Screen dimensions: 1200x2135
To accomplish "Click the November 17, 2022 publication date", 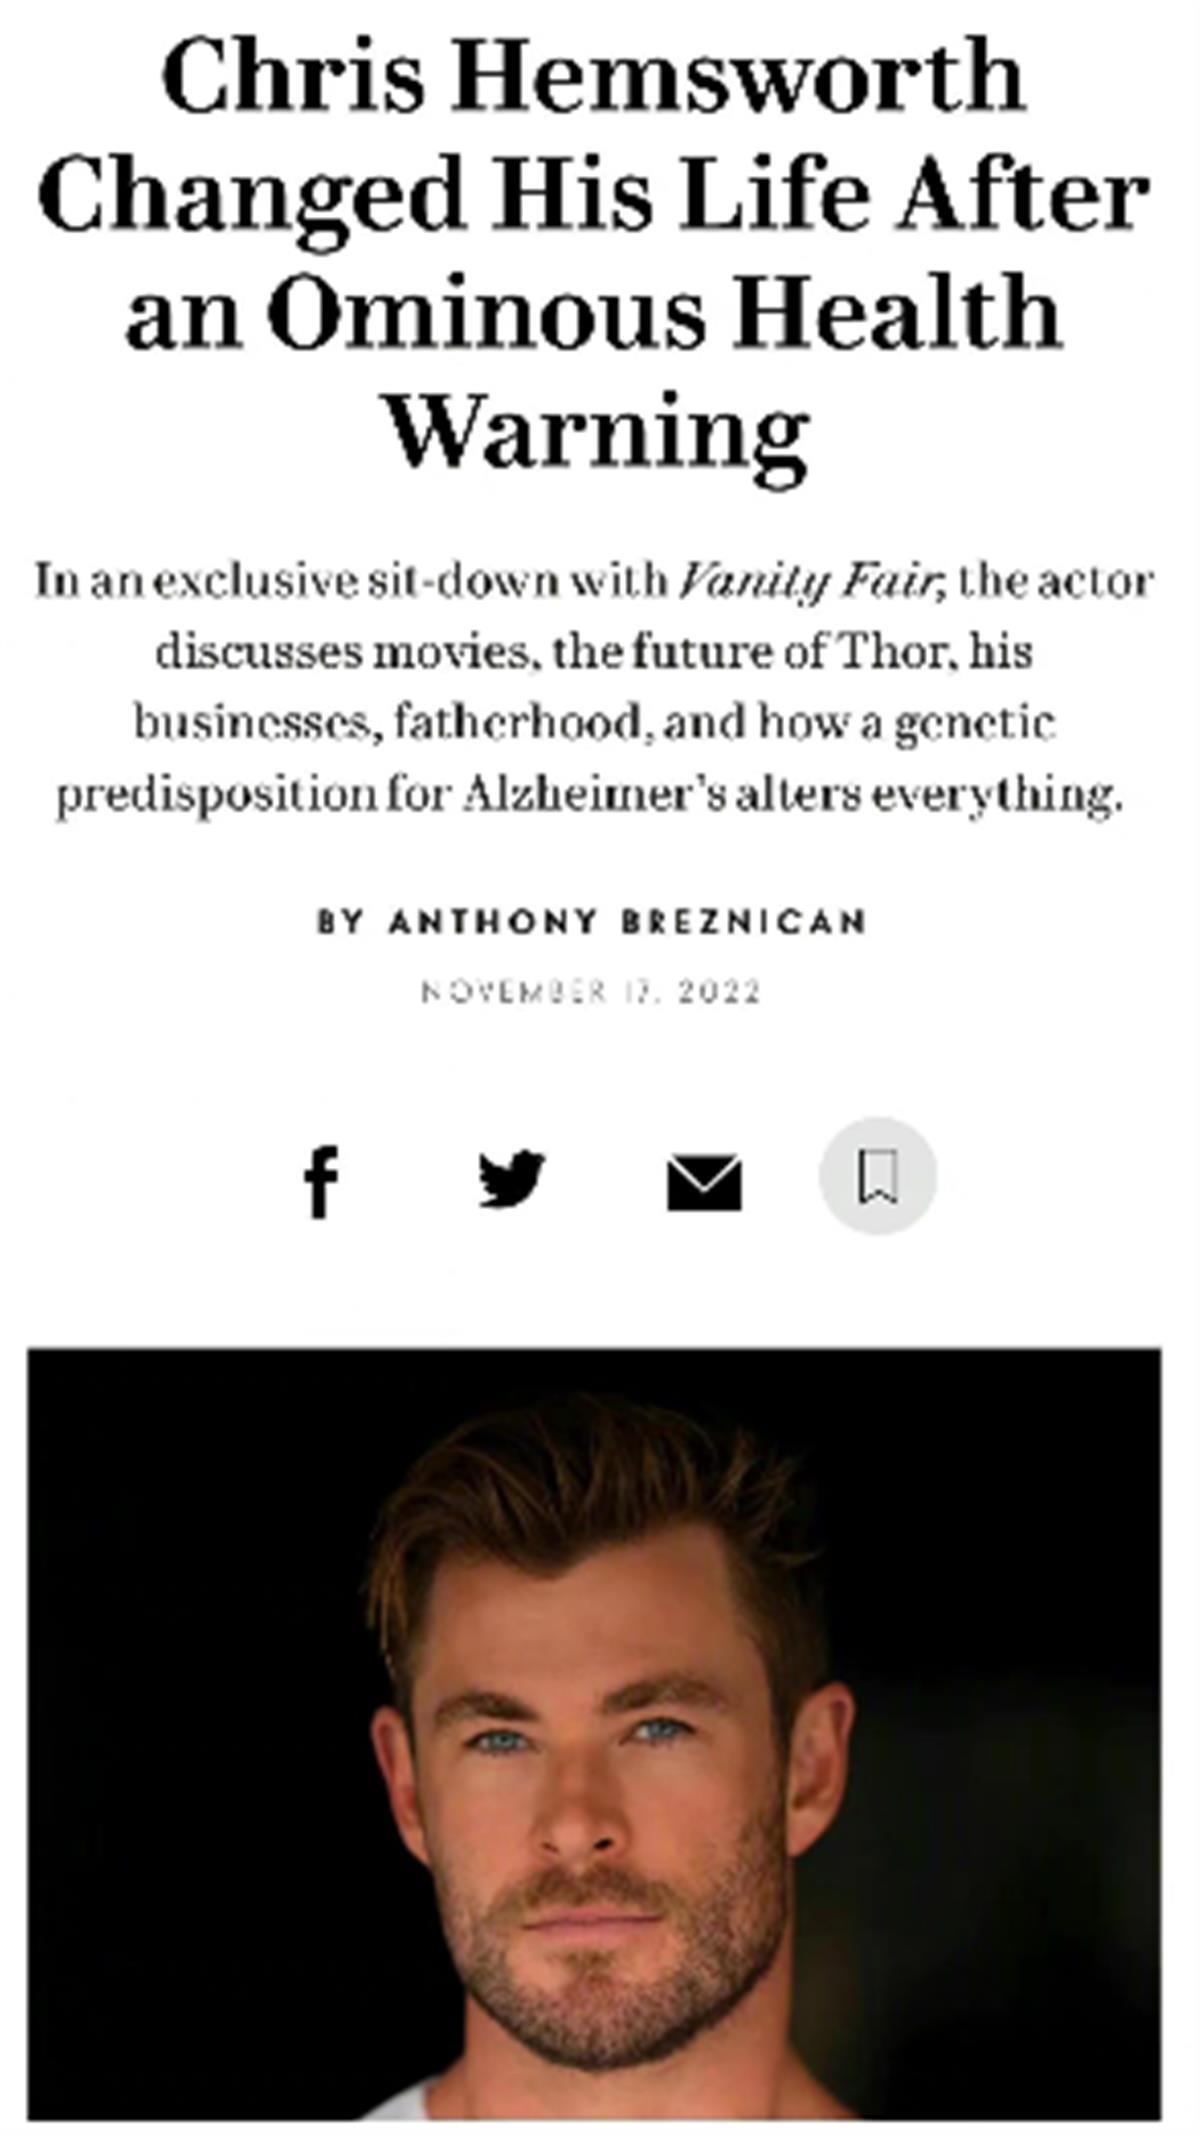I will (x=592, y=992).
